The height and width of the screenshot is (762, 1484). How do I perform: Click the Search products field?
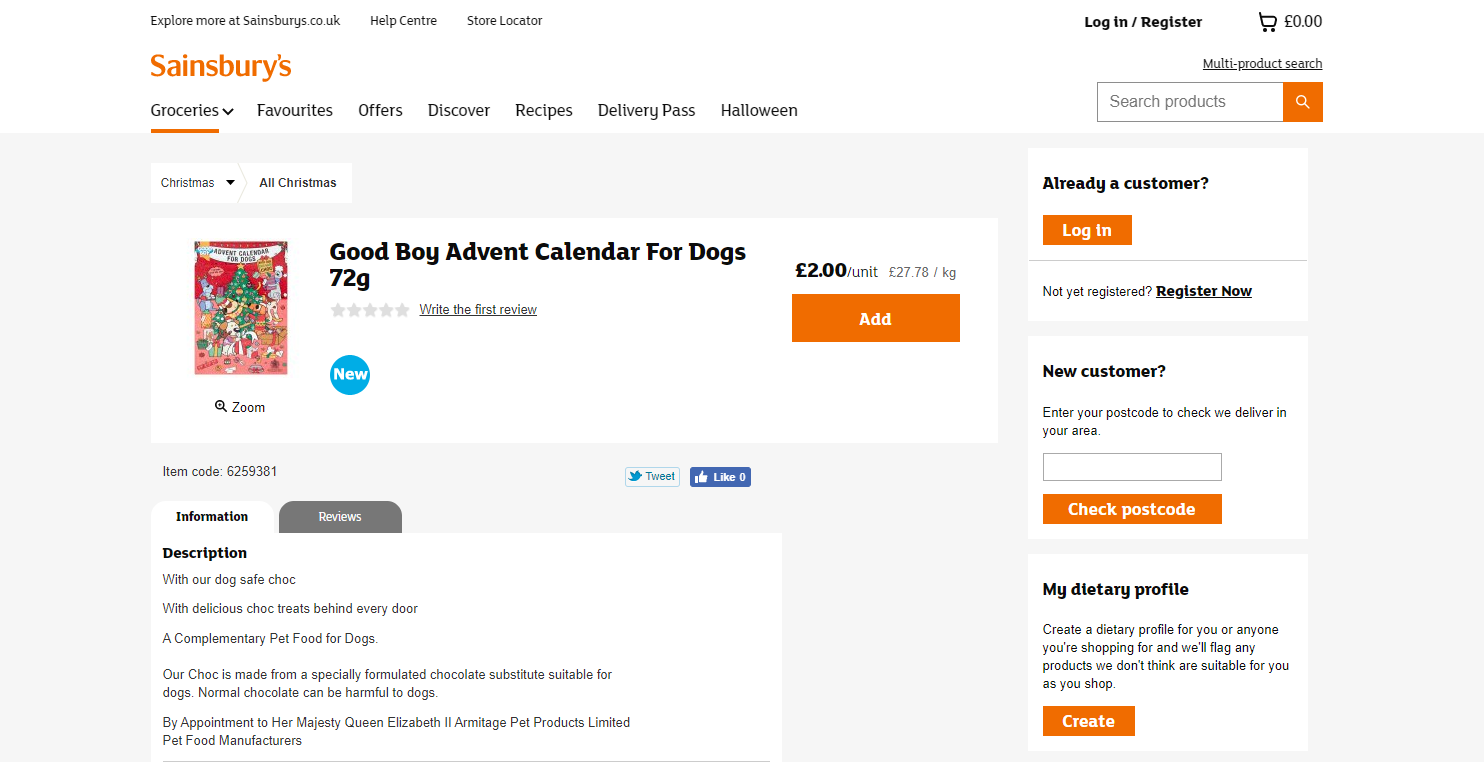tap(1189, 101)
